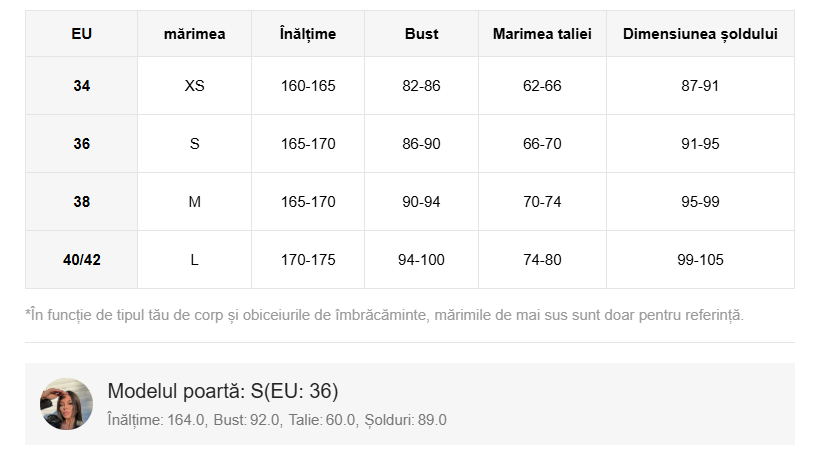Choose the XS size cell
This screenshot has height=463, width=827.
point(194,86)
